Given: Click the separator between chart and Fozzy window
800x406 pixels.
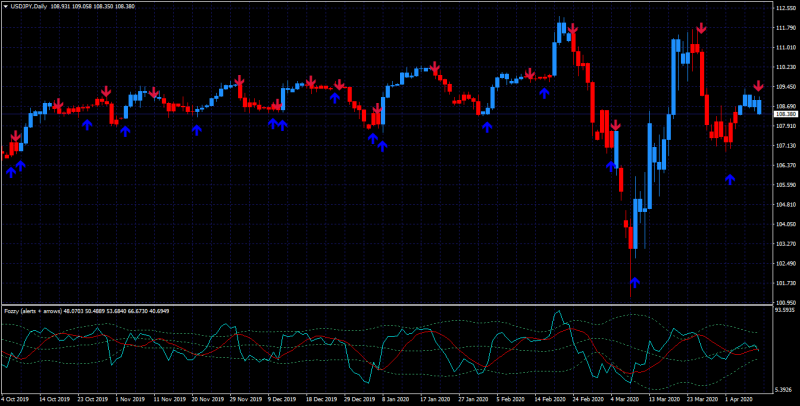Looking at the screenshot, I should point(387,306).
